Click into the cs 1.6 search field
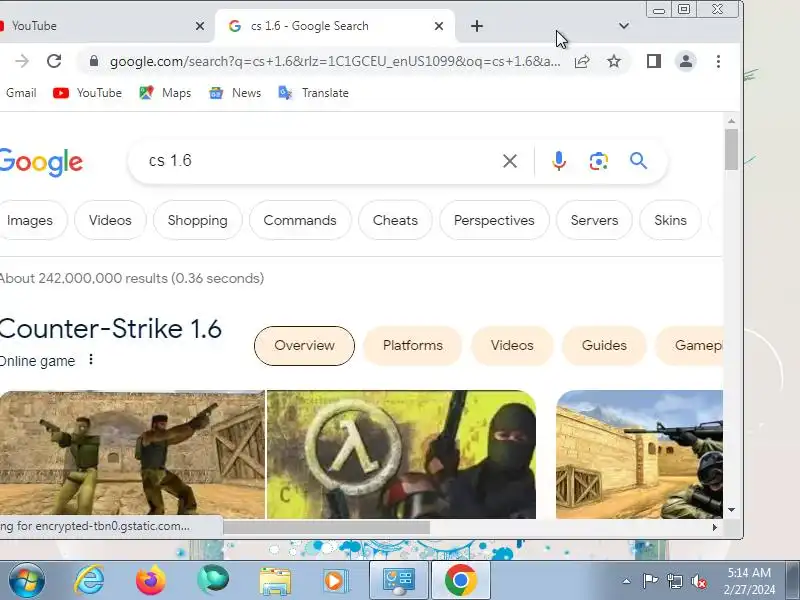Viewport: 800px width, 600px height. tap(316, 161)
